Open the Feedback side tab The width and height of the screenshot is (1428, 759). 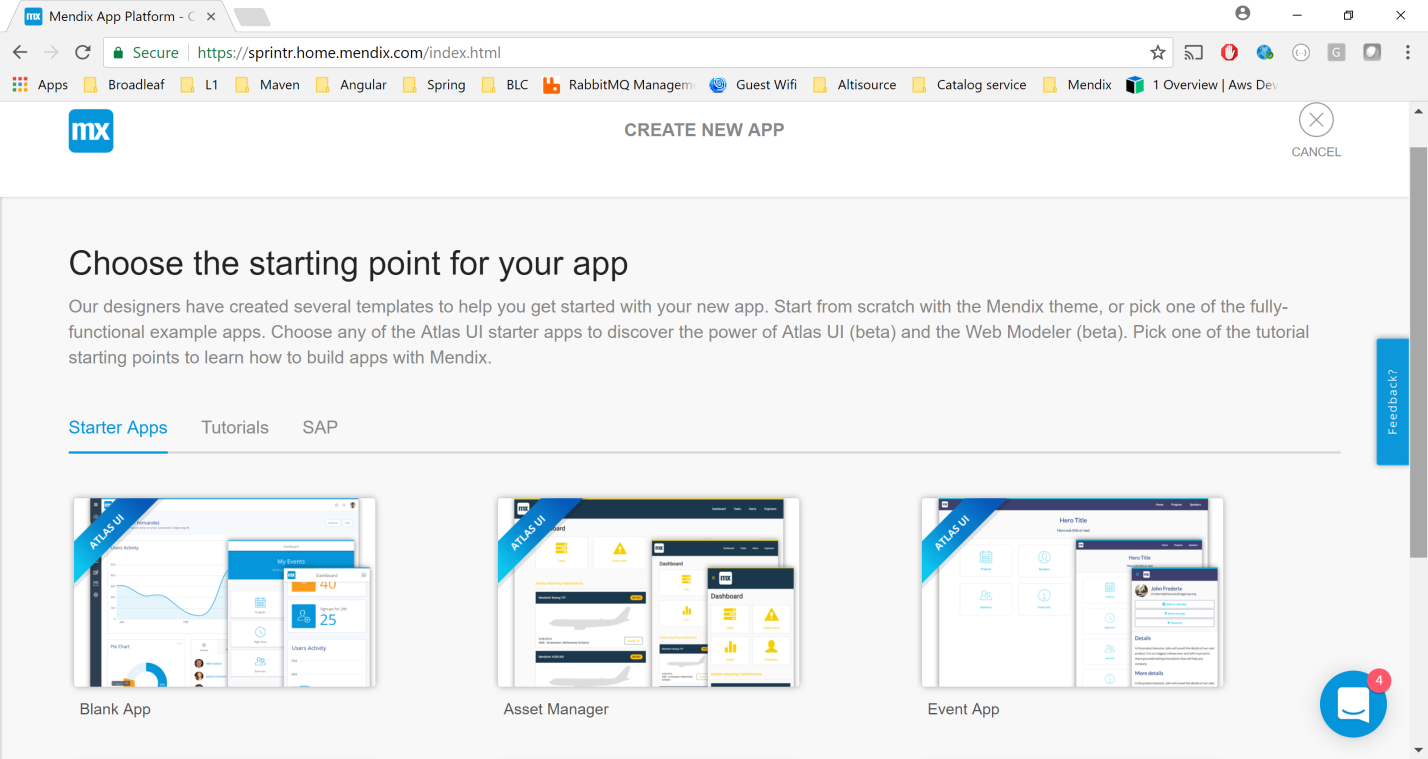pyautogui.click(x=1392, y=401)
